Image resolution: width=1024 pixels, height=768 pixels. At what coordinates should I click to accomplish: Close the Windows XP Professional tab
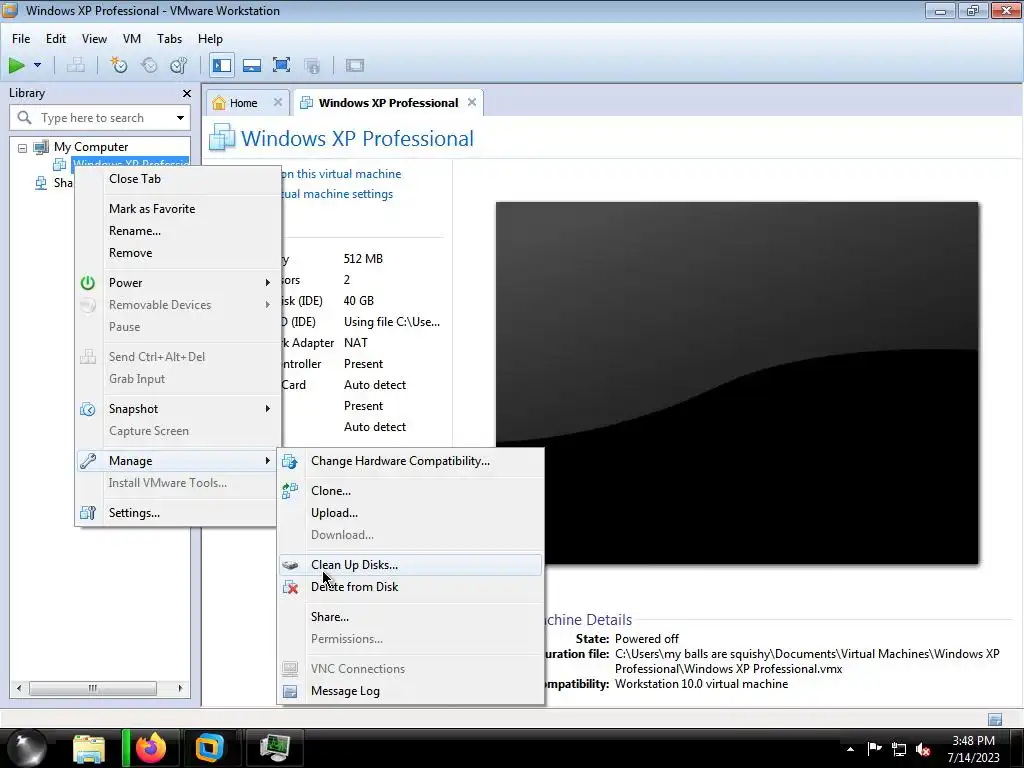(472, 103)
